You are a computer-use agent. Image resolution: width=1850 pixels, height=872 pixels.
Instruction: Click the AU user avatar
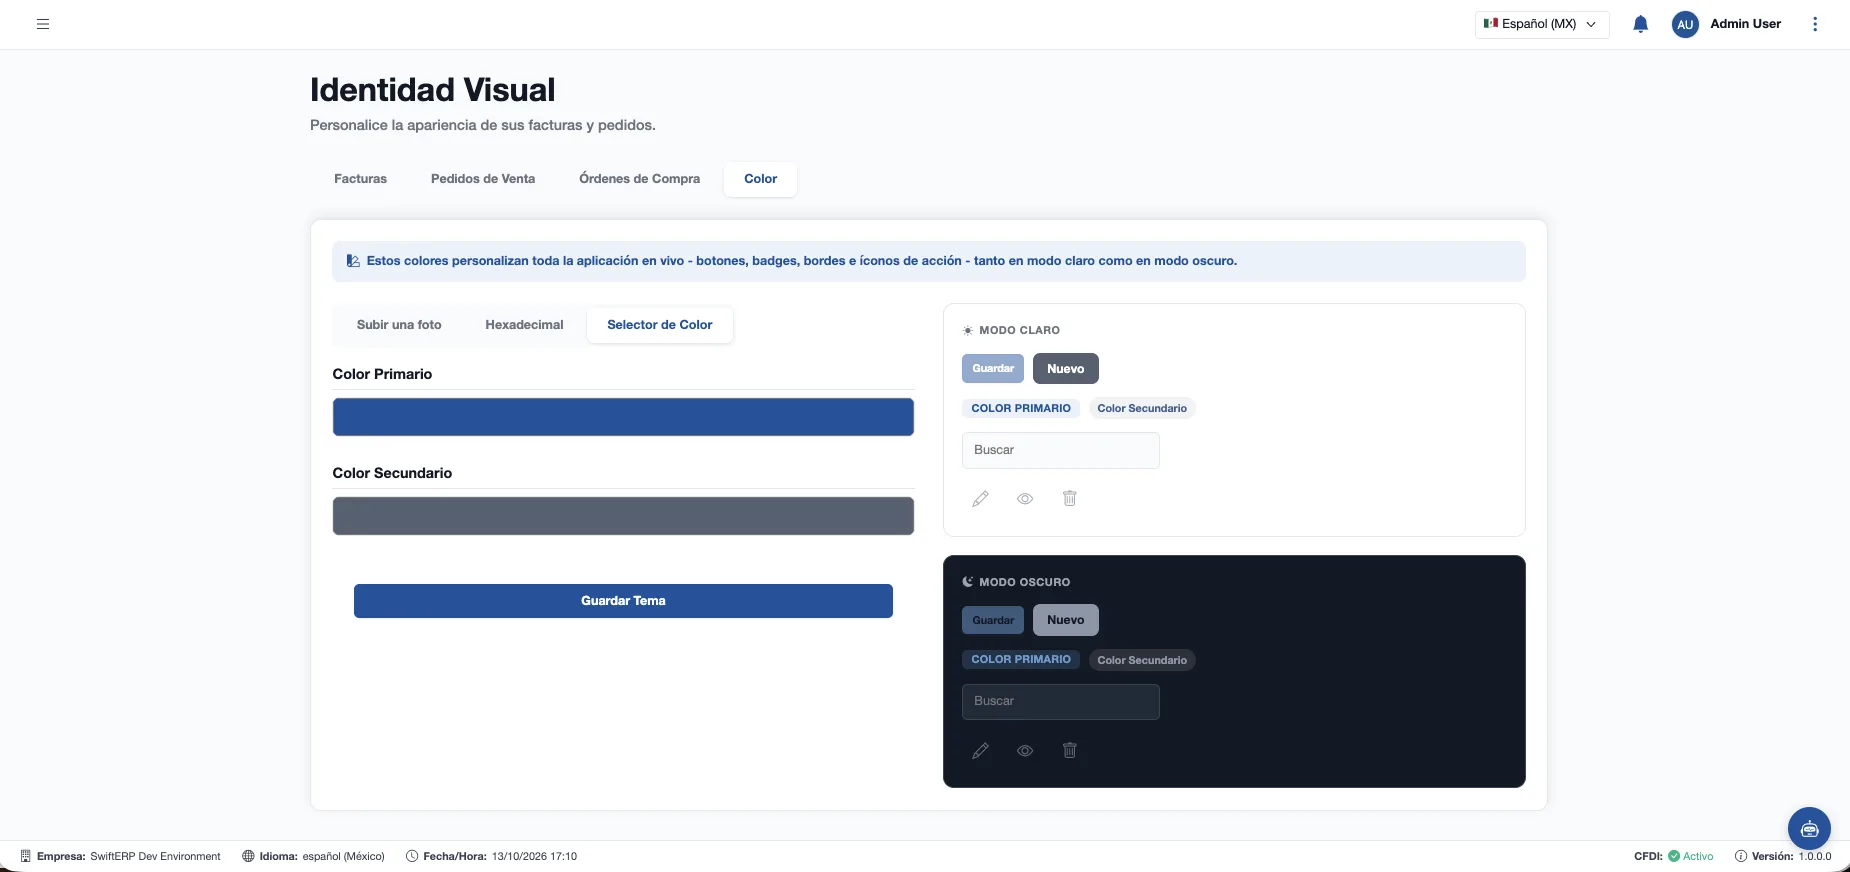[x=1685, y=24]
